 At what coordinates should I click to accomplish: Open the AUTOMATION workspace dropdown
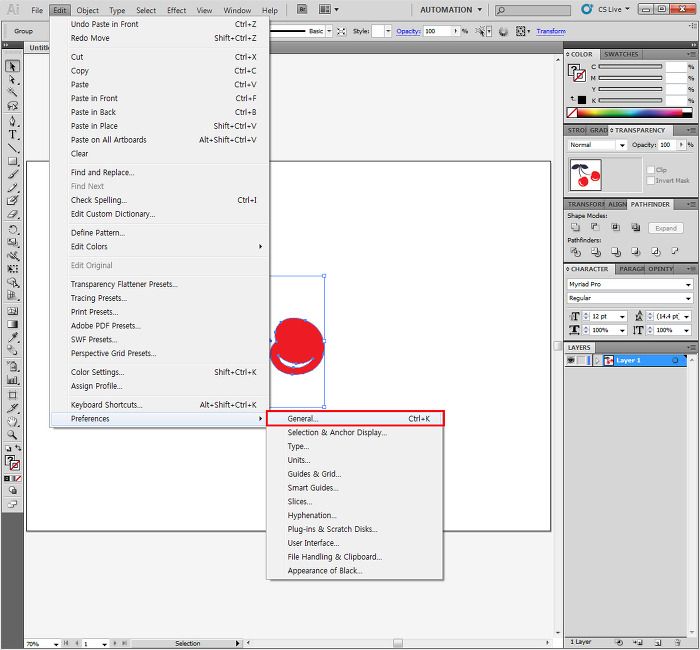click(x=451, y=9)
